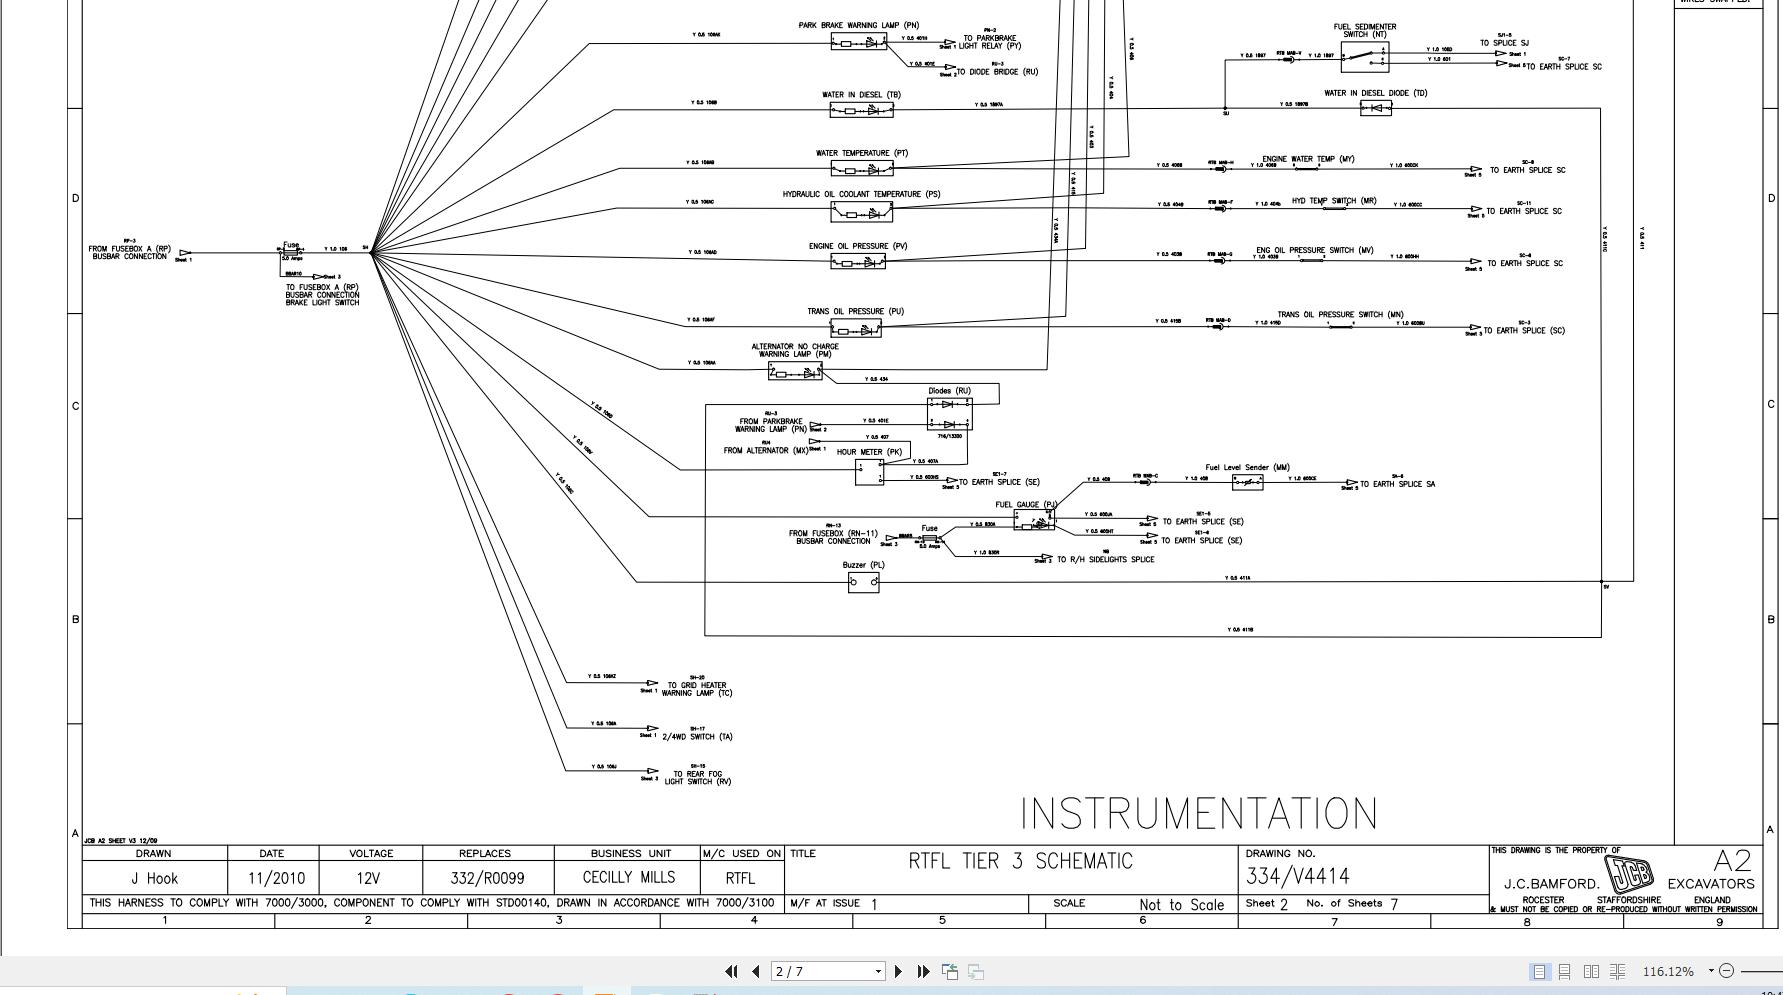Go to the next page

coord(899,970)
